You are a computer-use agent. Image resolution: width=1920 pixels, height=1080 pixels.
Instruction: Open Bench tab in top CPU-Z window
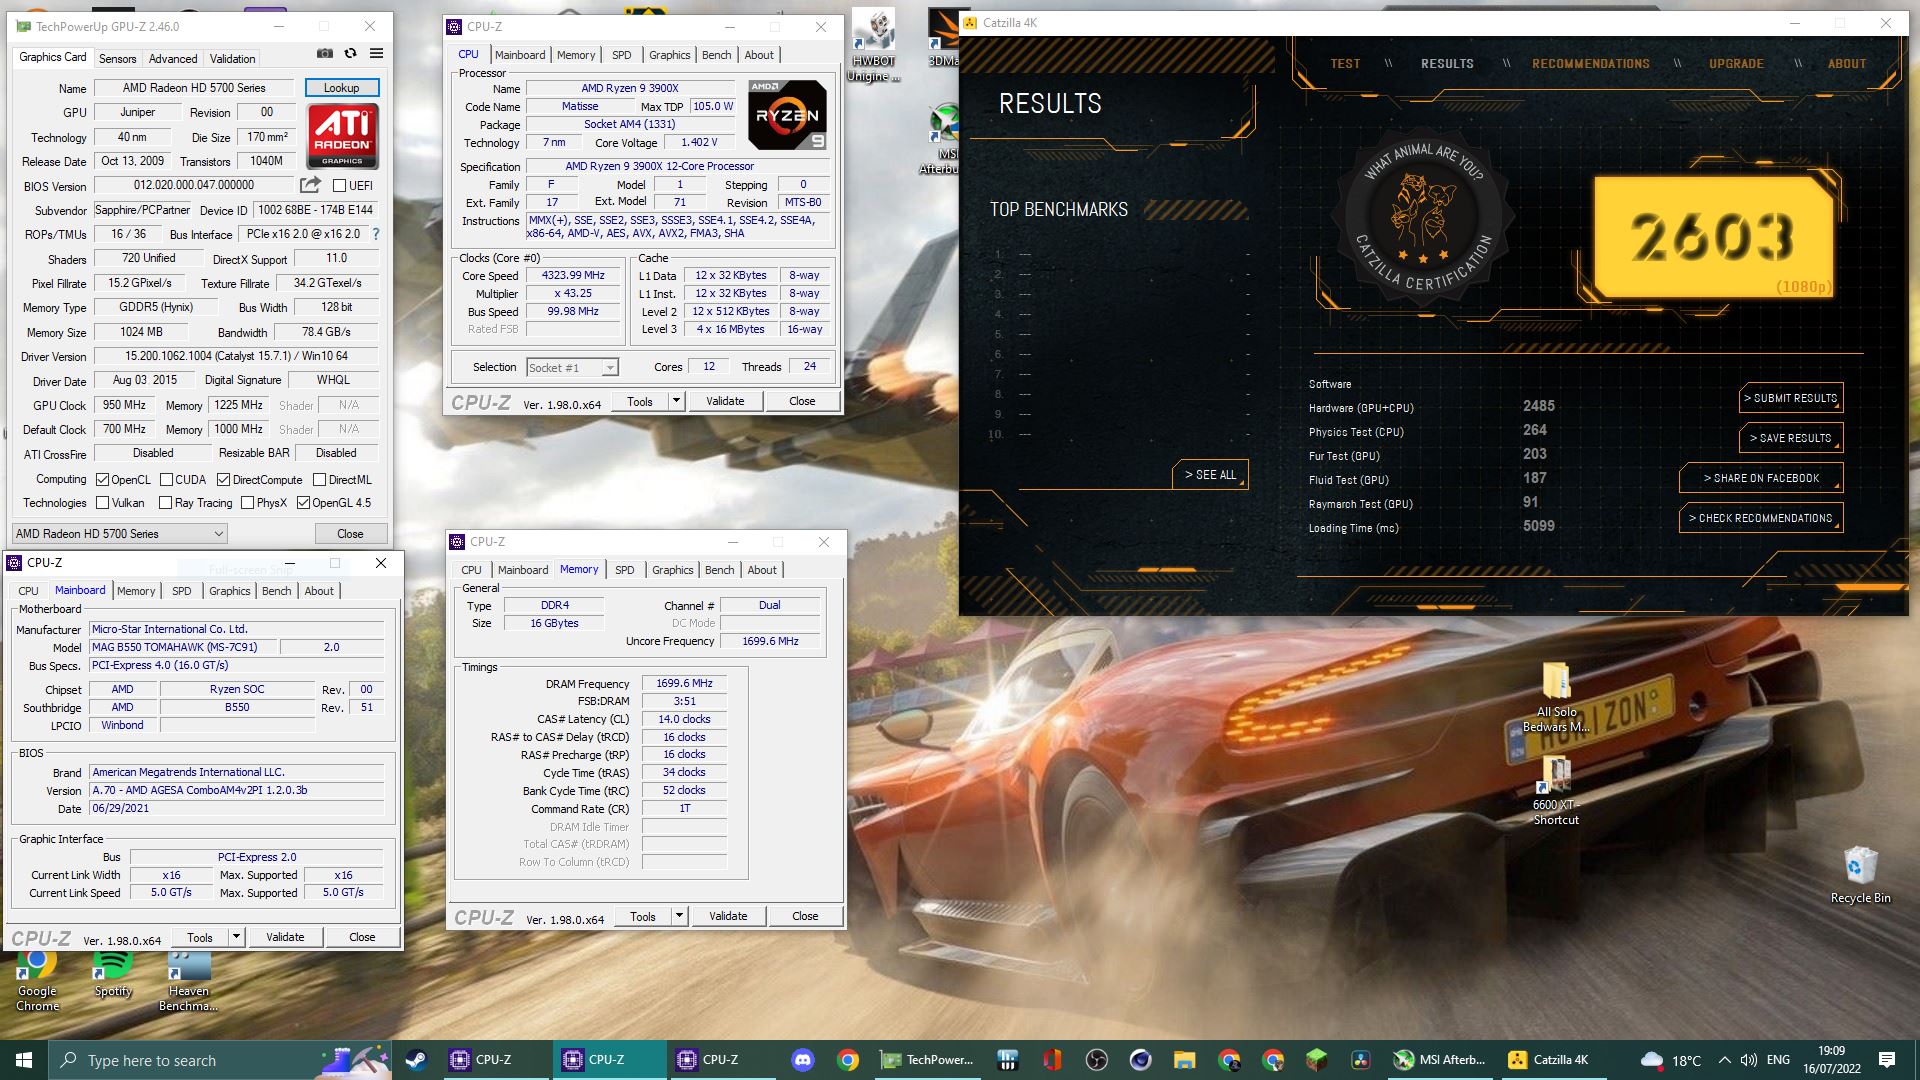pyautogui.click(x=716, y=55)
